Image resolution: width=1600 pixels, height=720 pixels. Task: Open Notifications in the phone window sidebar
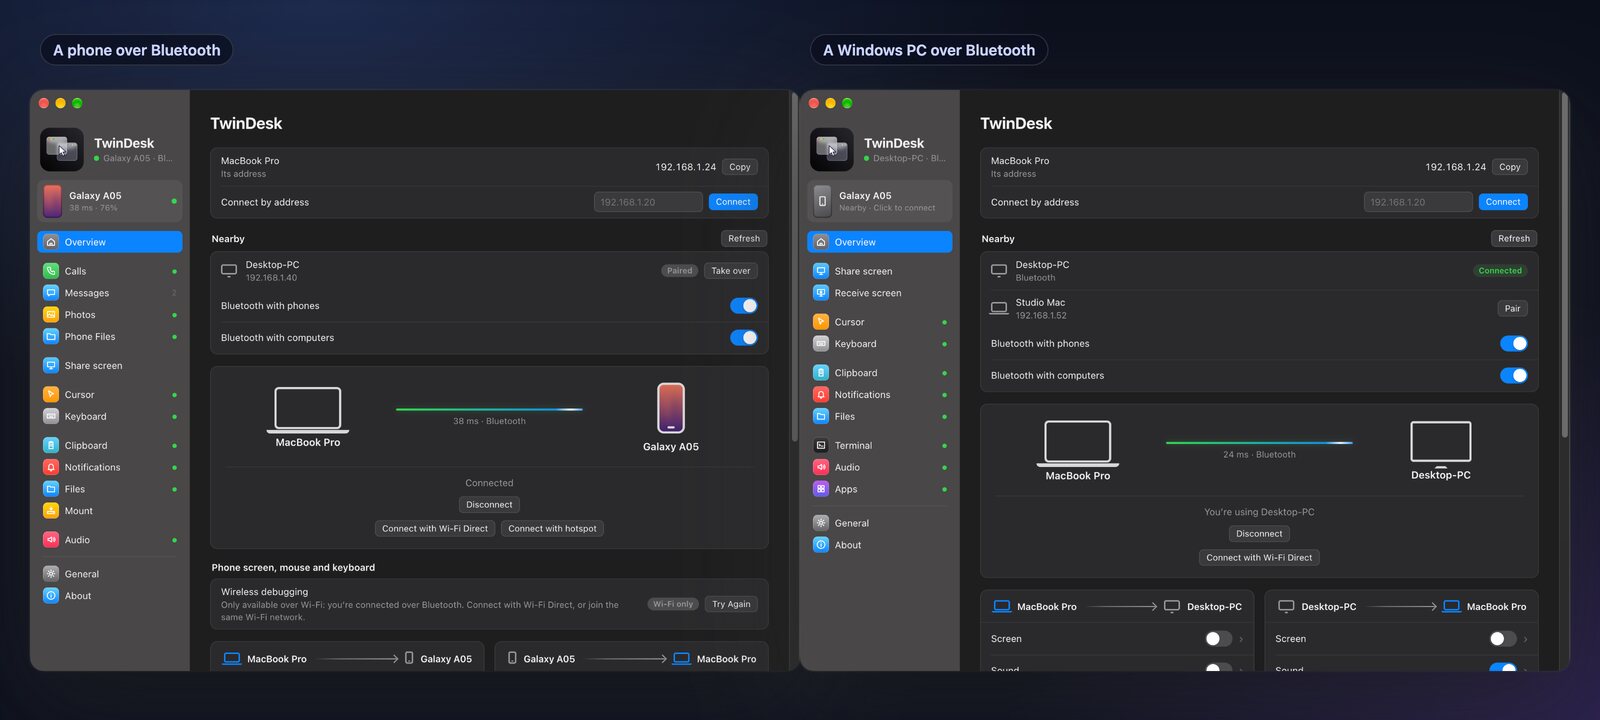click(x=110, y=468)
